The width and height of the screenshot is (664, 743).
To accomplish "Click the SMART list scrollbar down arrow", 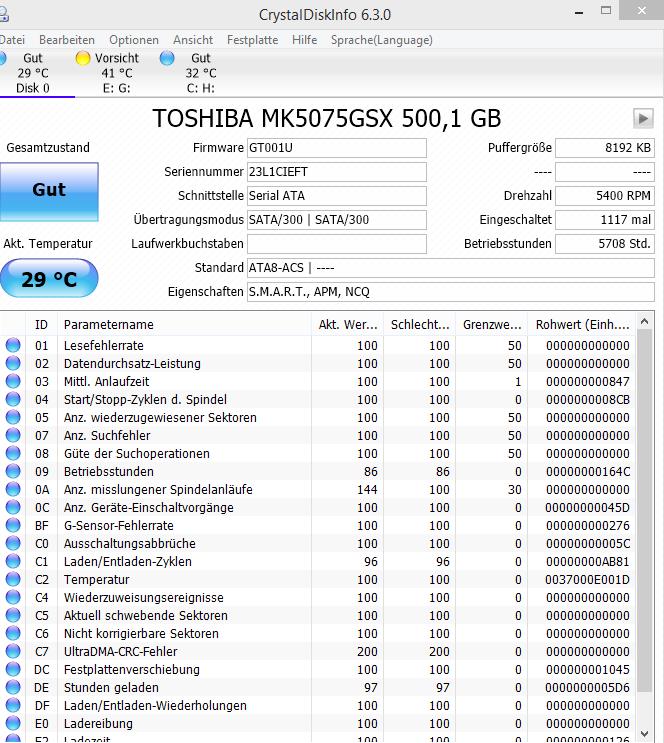I will (x=645, y=734).
